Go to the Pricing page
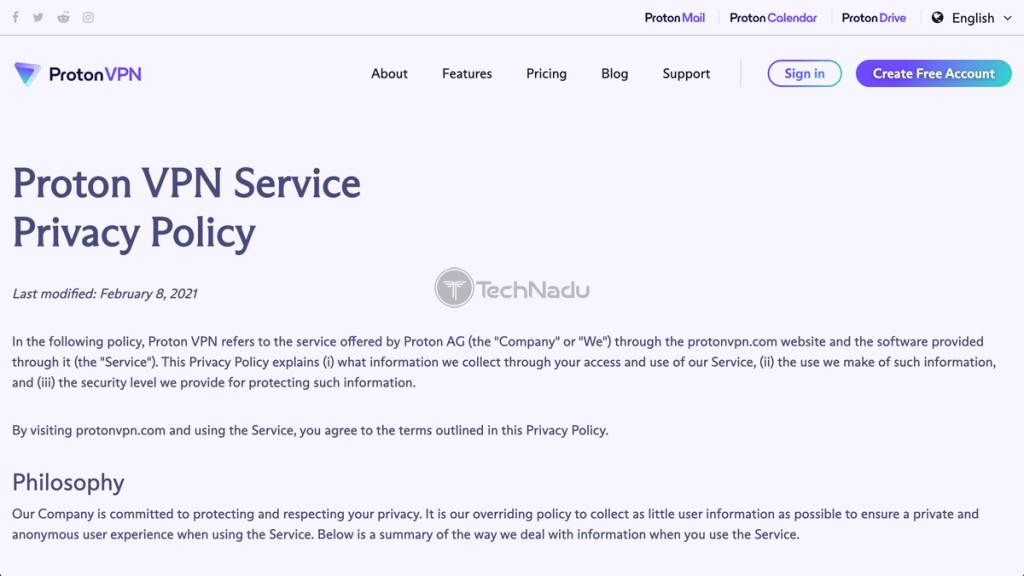Screen dimensions: 1024x576 coord(547,74)
